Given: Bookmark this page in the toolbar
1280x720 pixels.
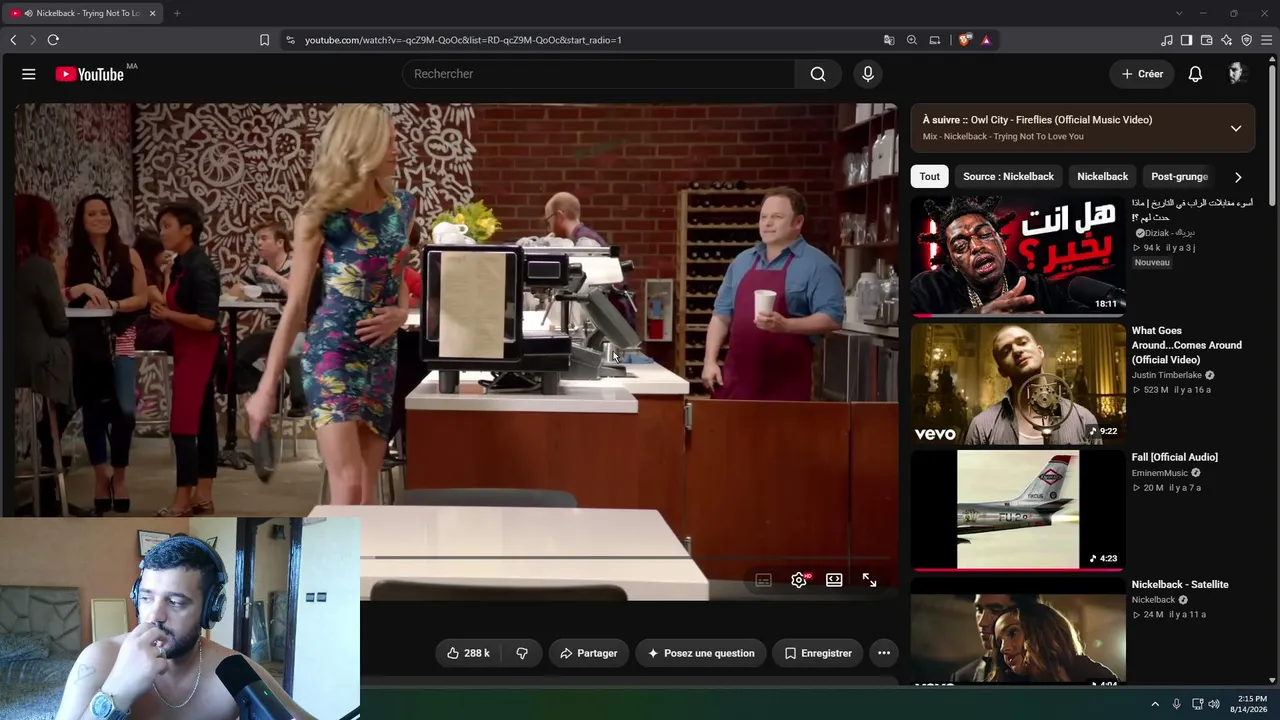Looking at the screenshot, I should coord(264,40).
